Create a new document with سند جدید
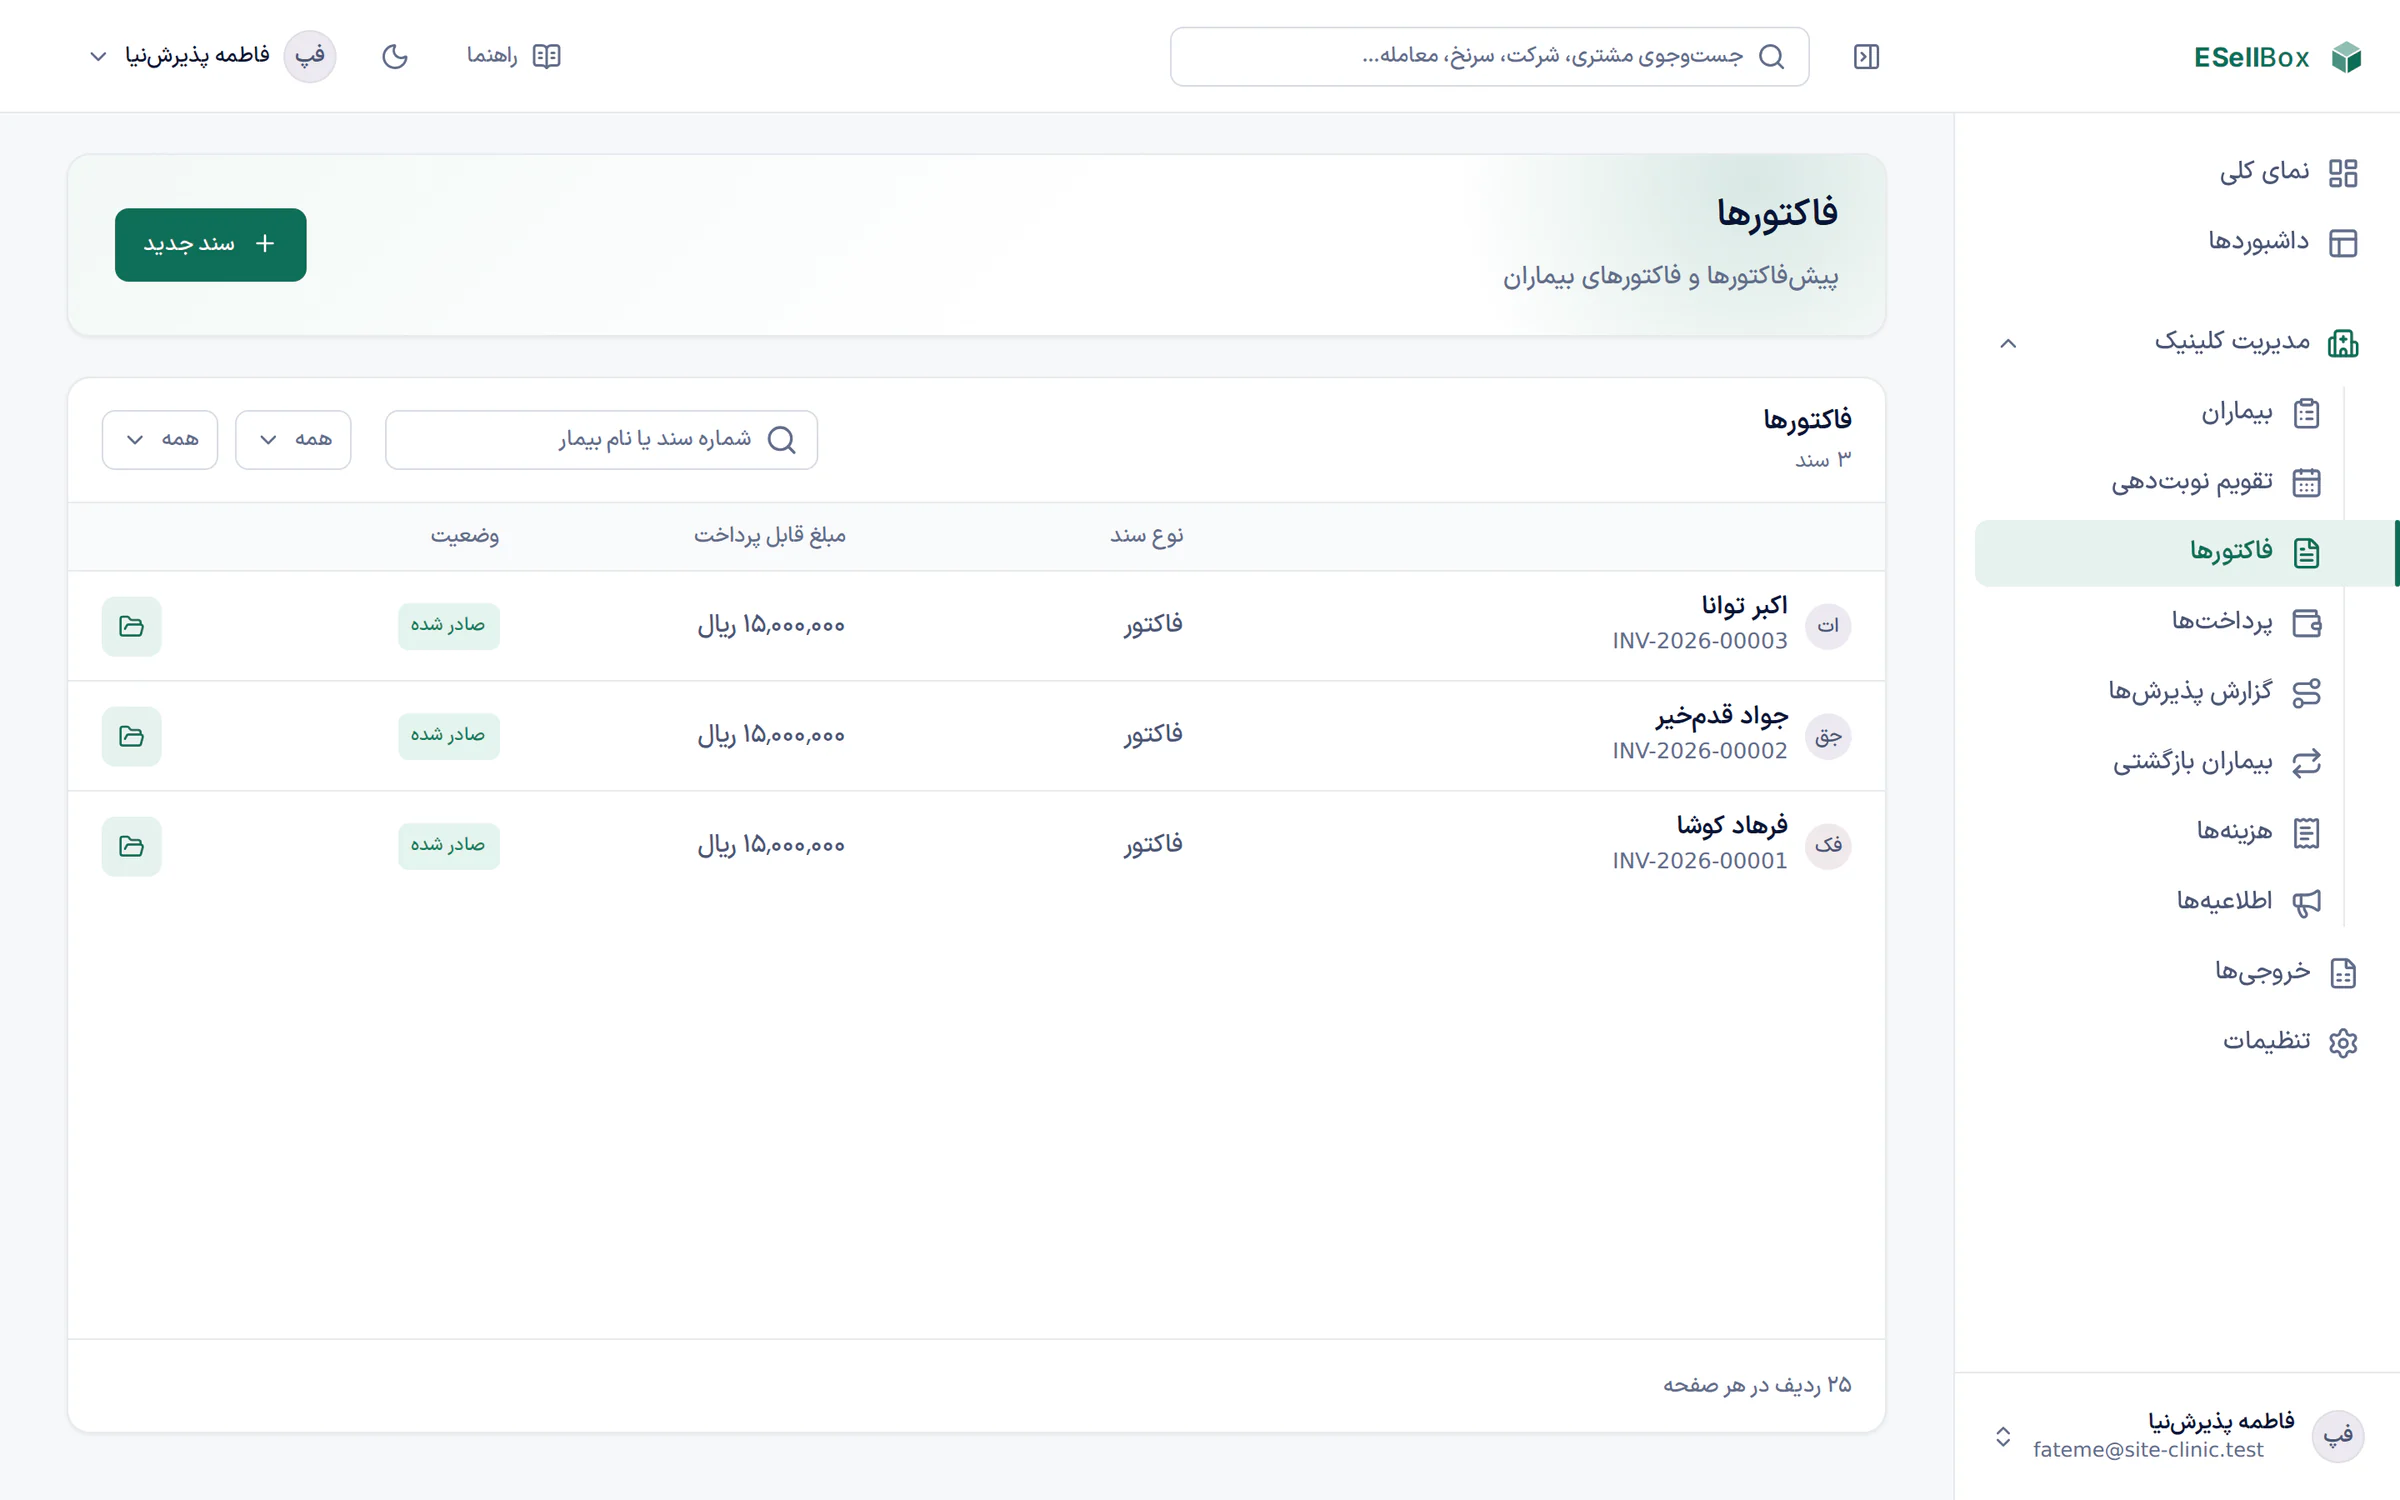Screen dimensions: 2400x1500 [210, 244]
